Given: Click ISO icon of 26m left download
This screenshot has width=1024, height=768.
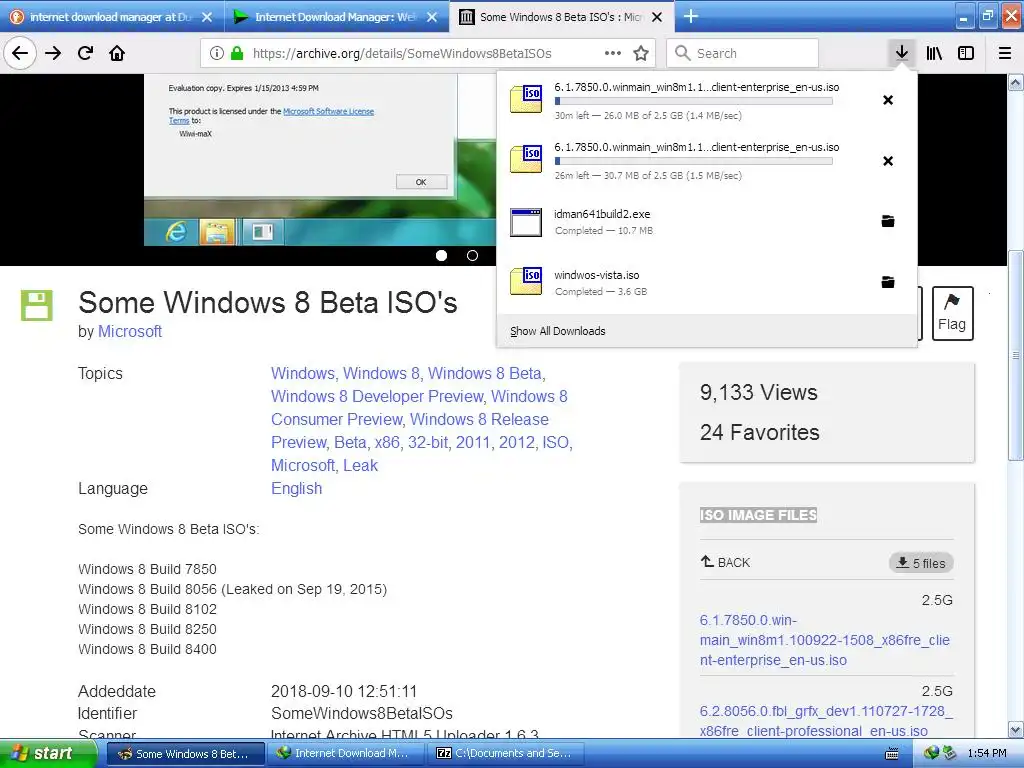Looking at the screenshot, I should click(x=526, y=159).
